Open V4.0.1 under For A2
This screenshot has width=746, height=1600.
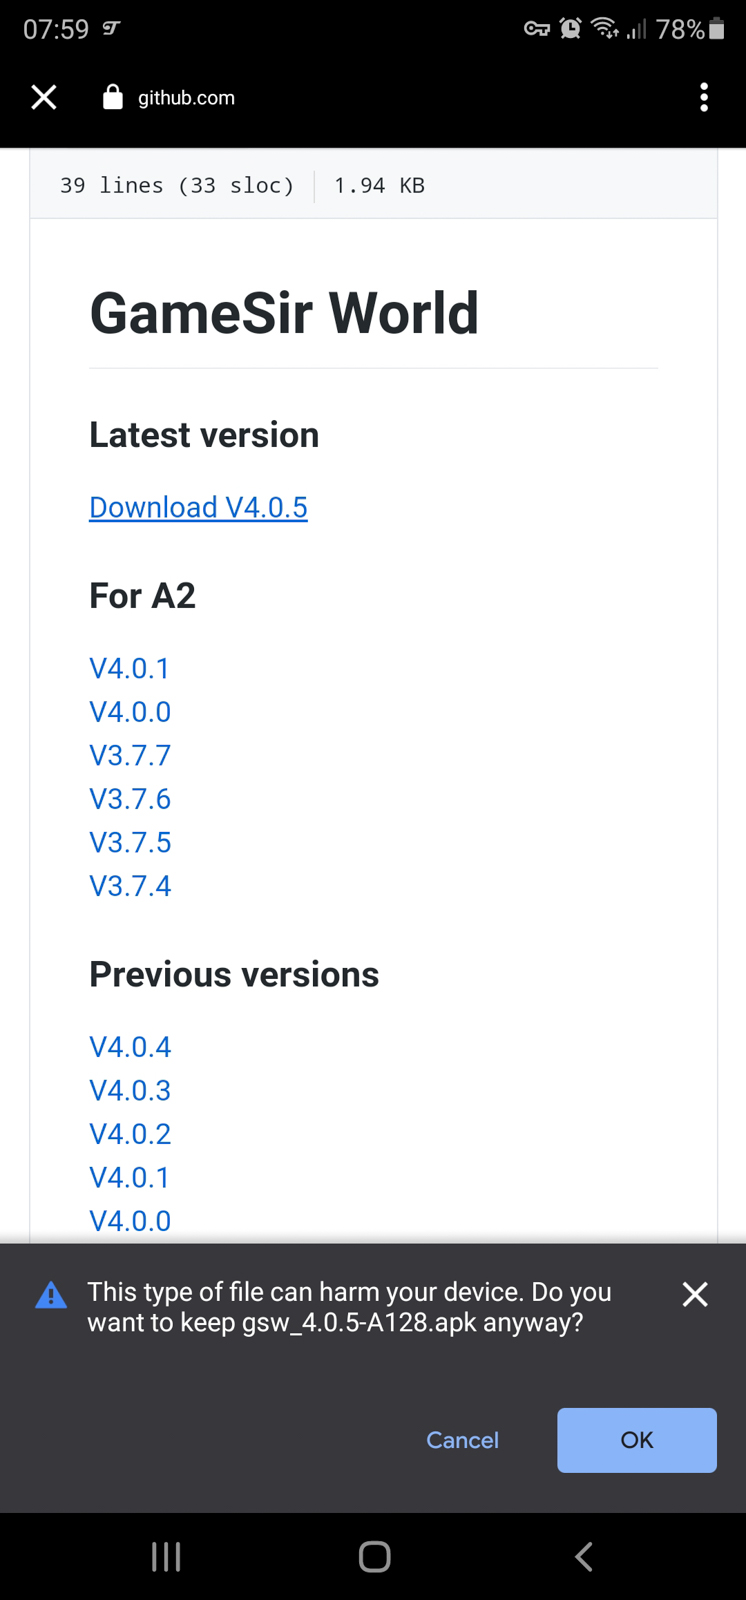pyautogui.click(x=130, y=668)
